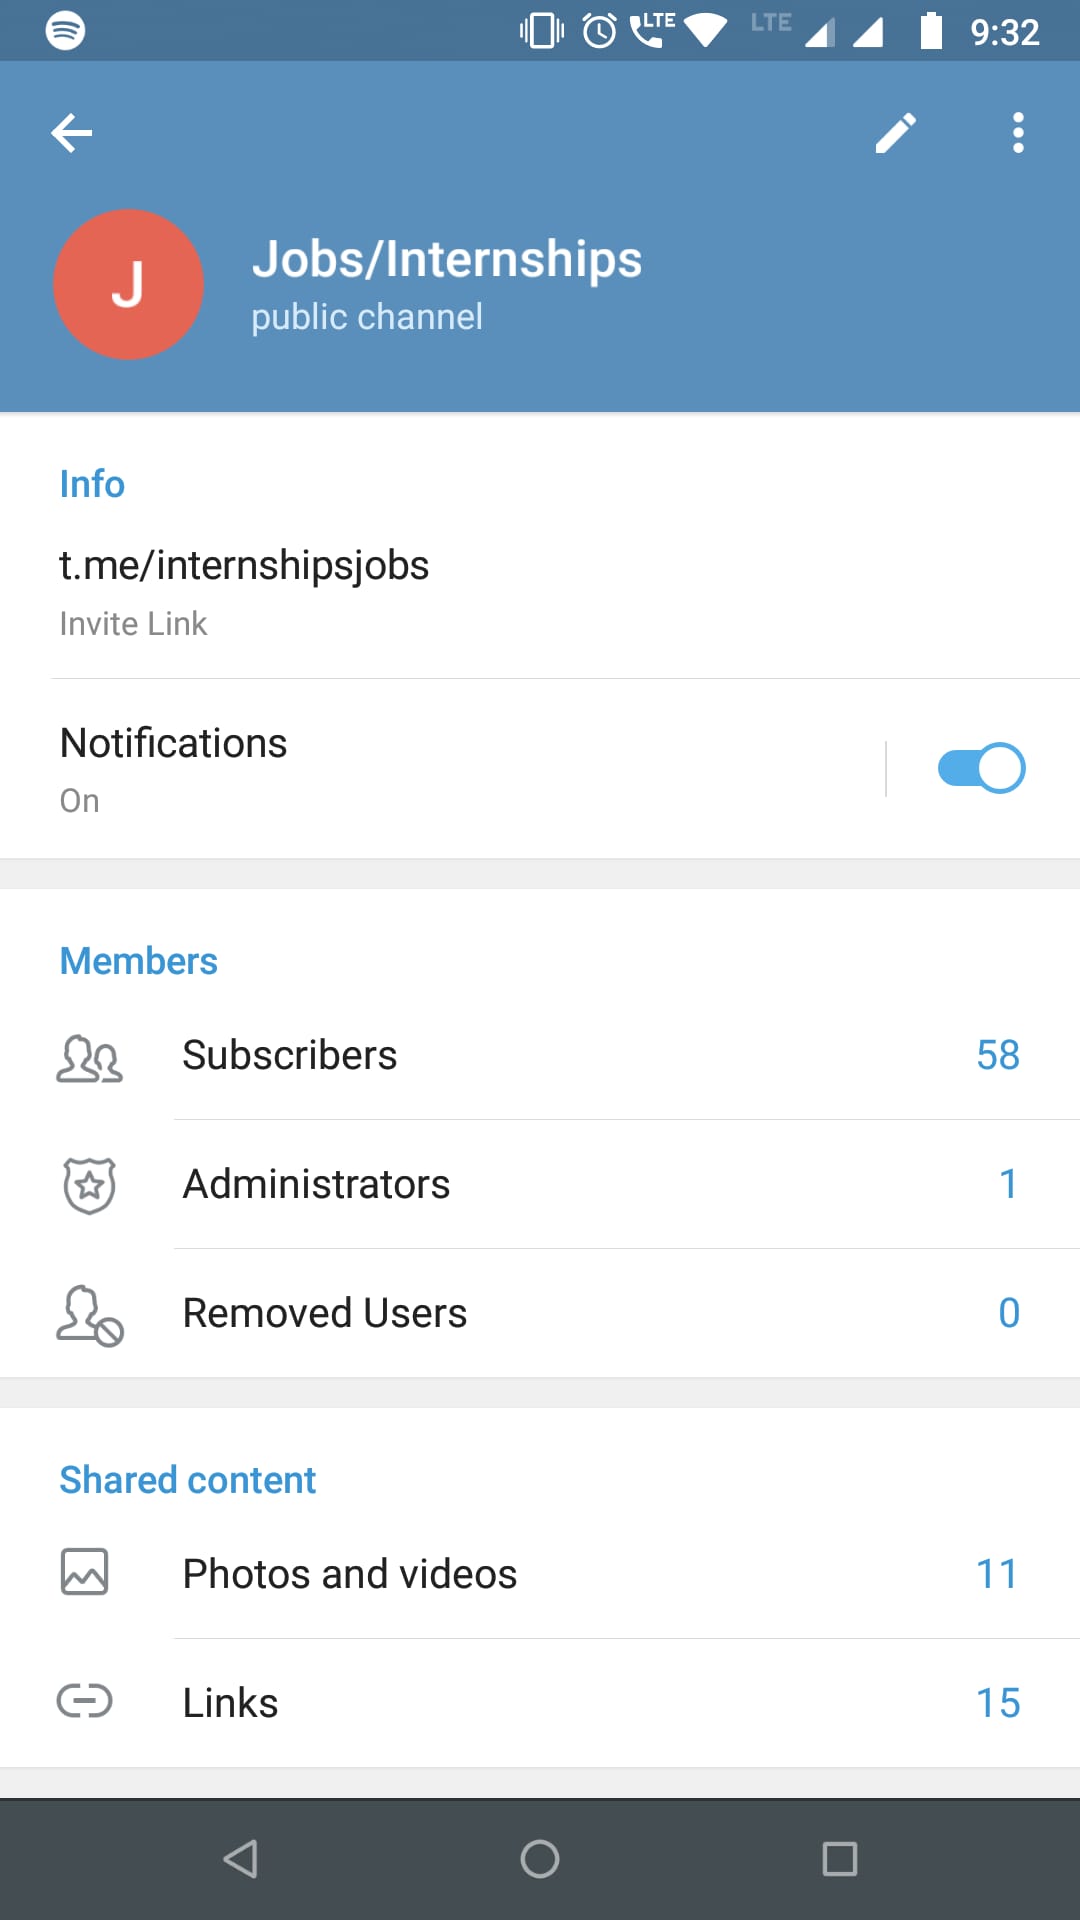
Task: Tap the Links chain icon
Action: (x=85, y=1700)
